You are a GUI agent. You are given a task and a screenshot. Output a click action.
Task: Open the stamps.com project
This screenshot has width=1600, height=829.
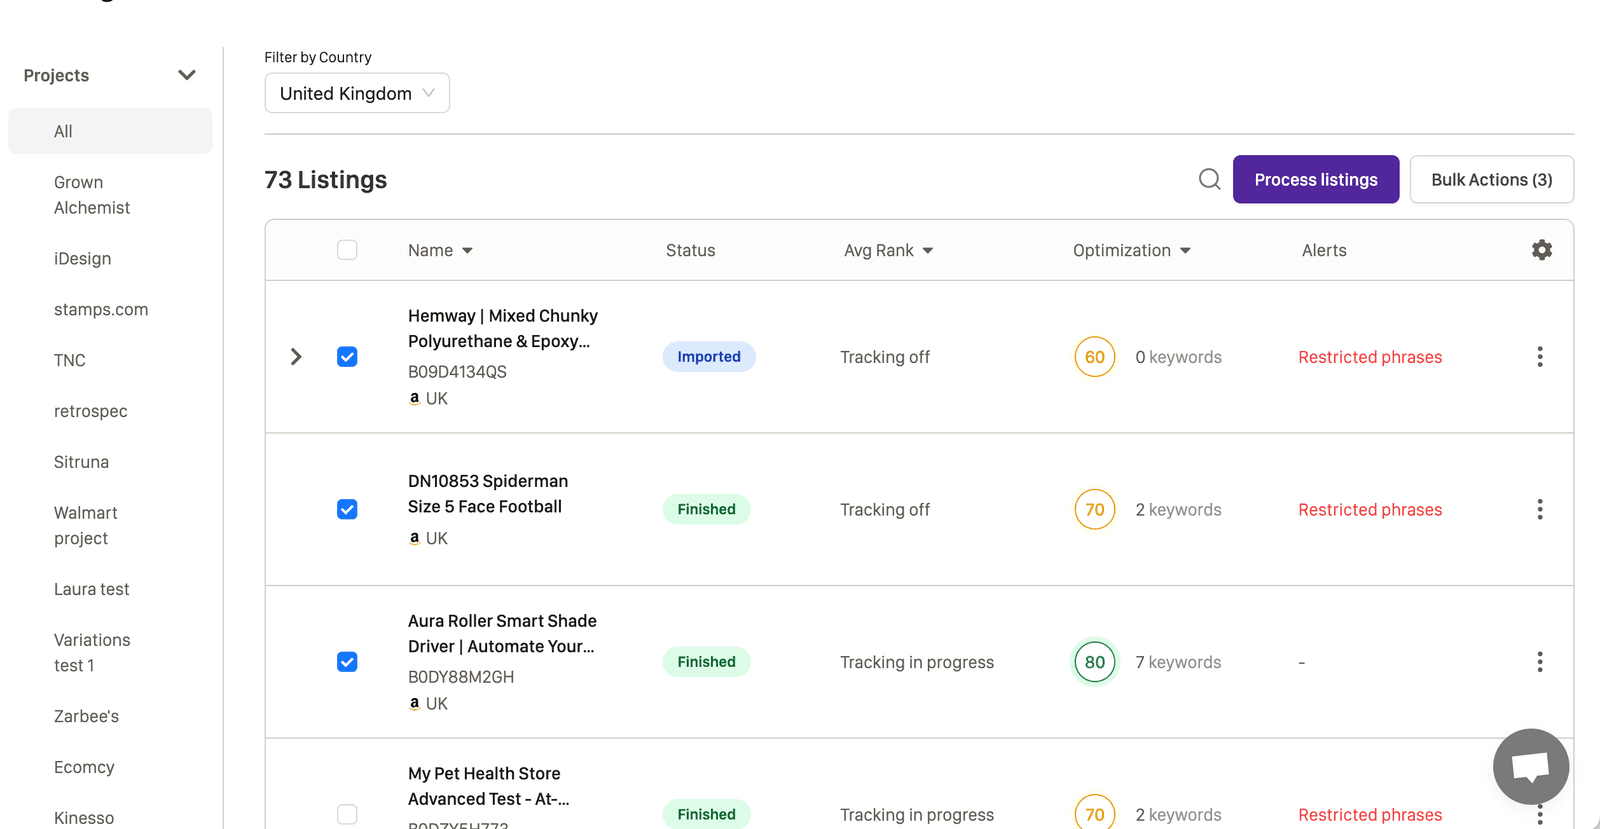[101, 309]
